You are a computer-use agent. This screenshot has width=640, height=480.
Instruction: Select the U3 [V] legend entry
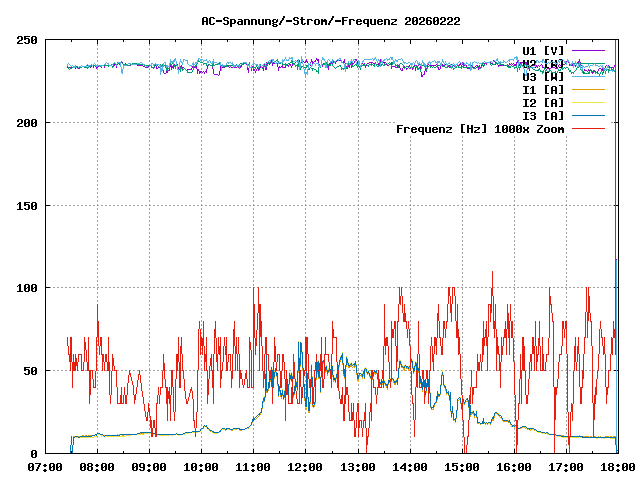click(543, 76)
